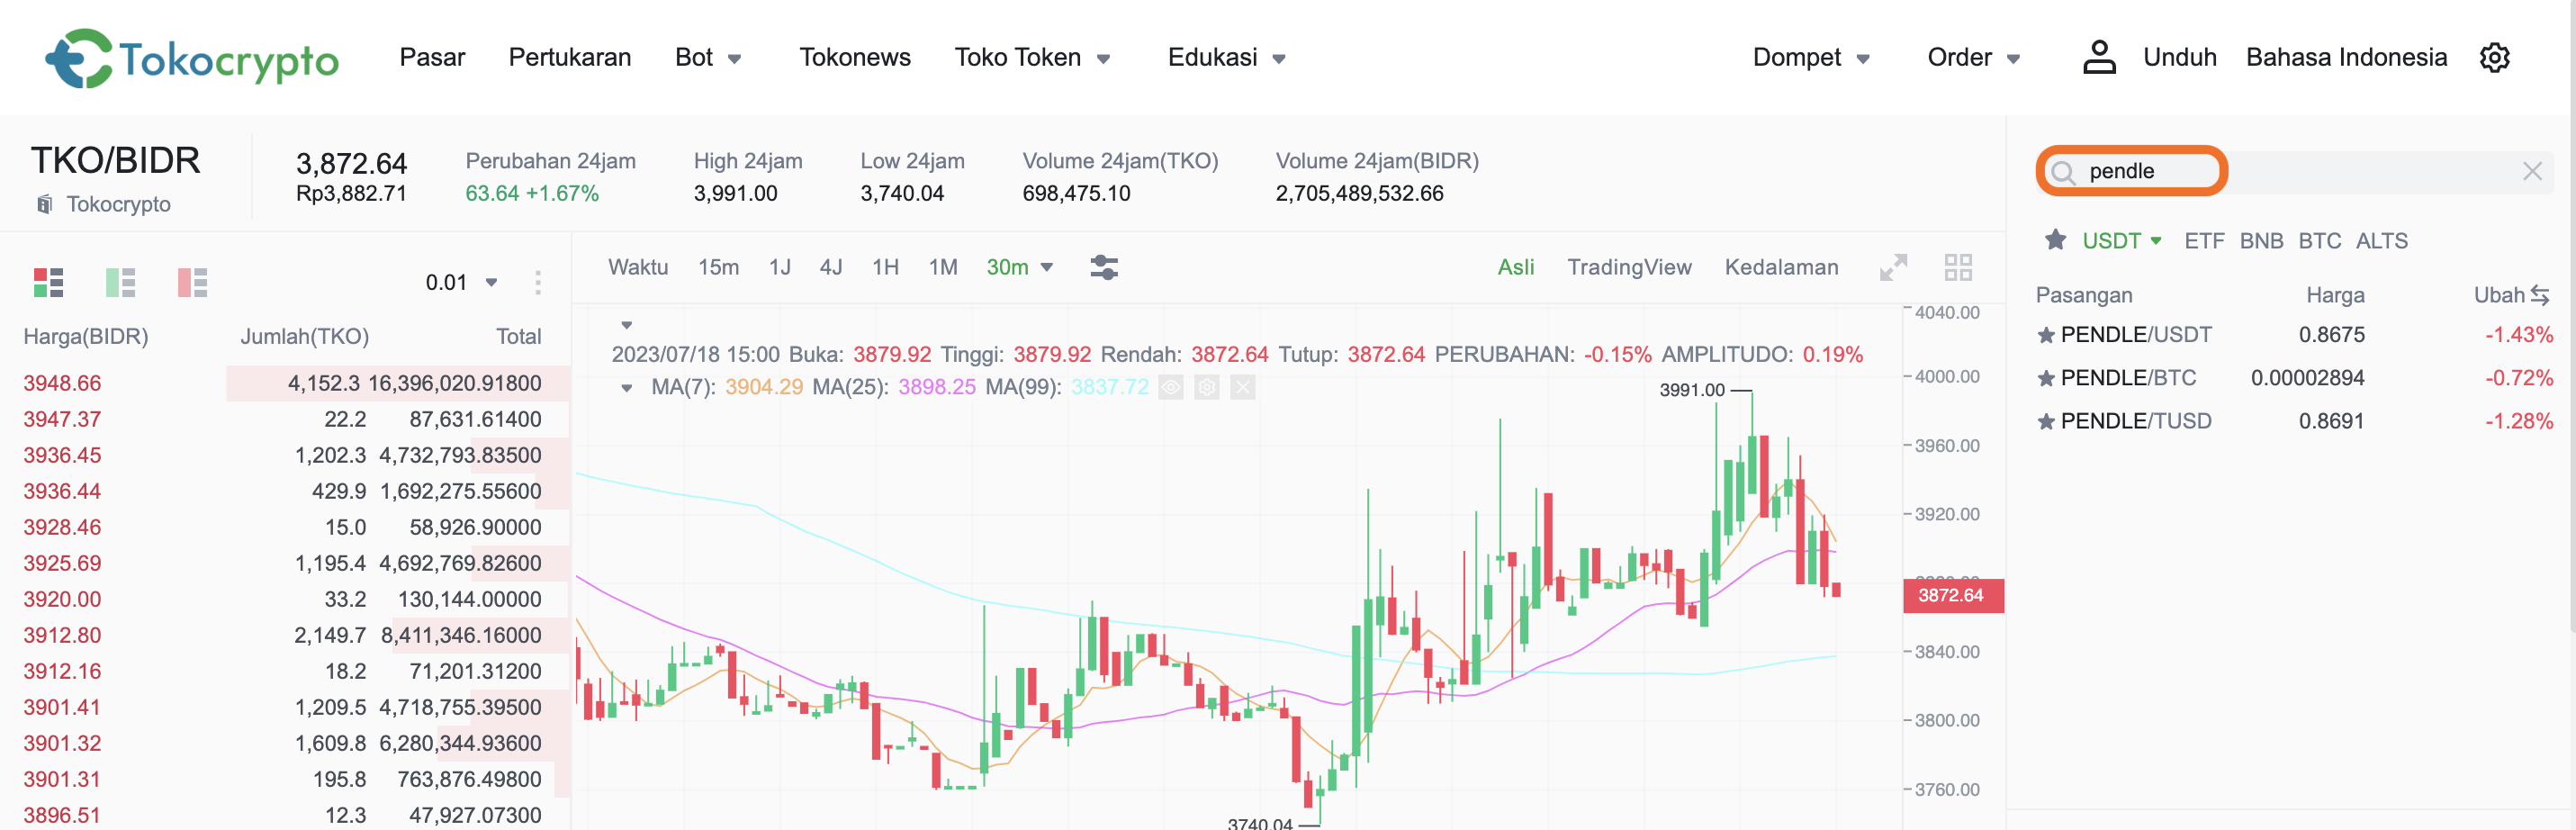Select buy-only (green) order book view icon
The image size is (2576, 830).
(x=120, y=283)
